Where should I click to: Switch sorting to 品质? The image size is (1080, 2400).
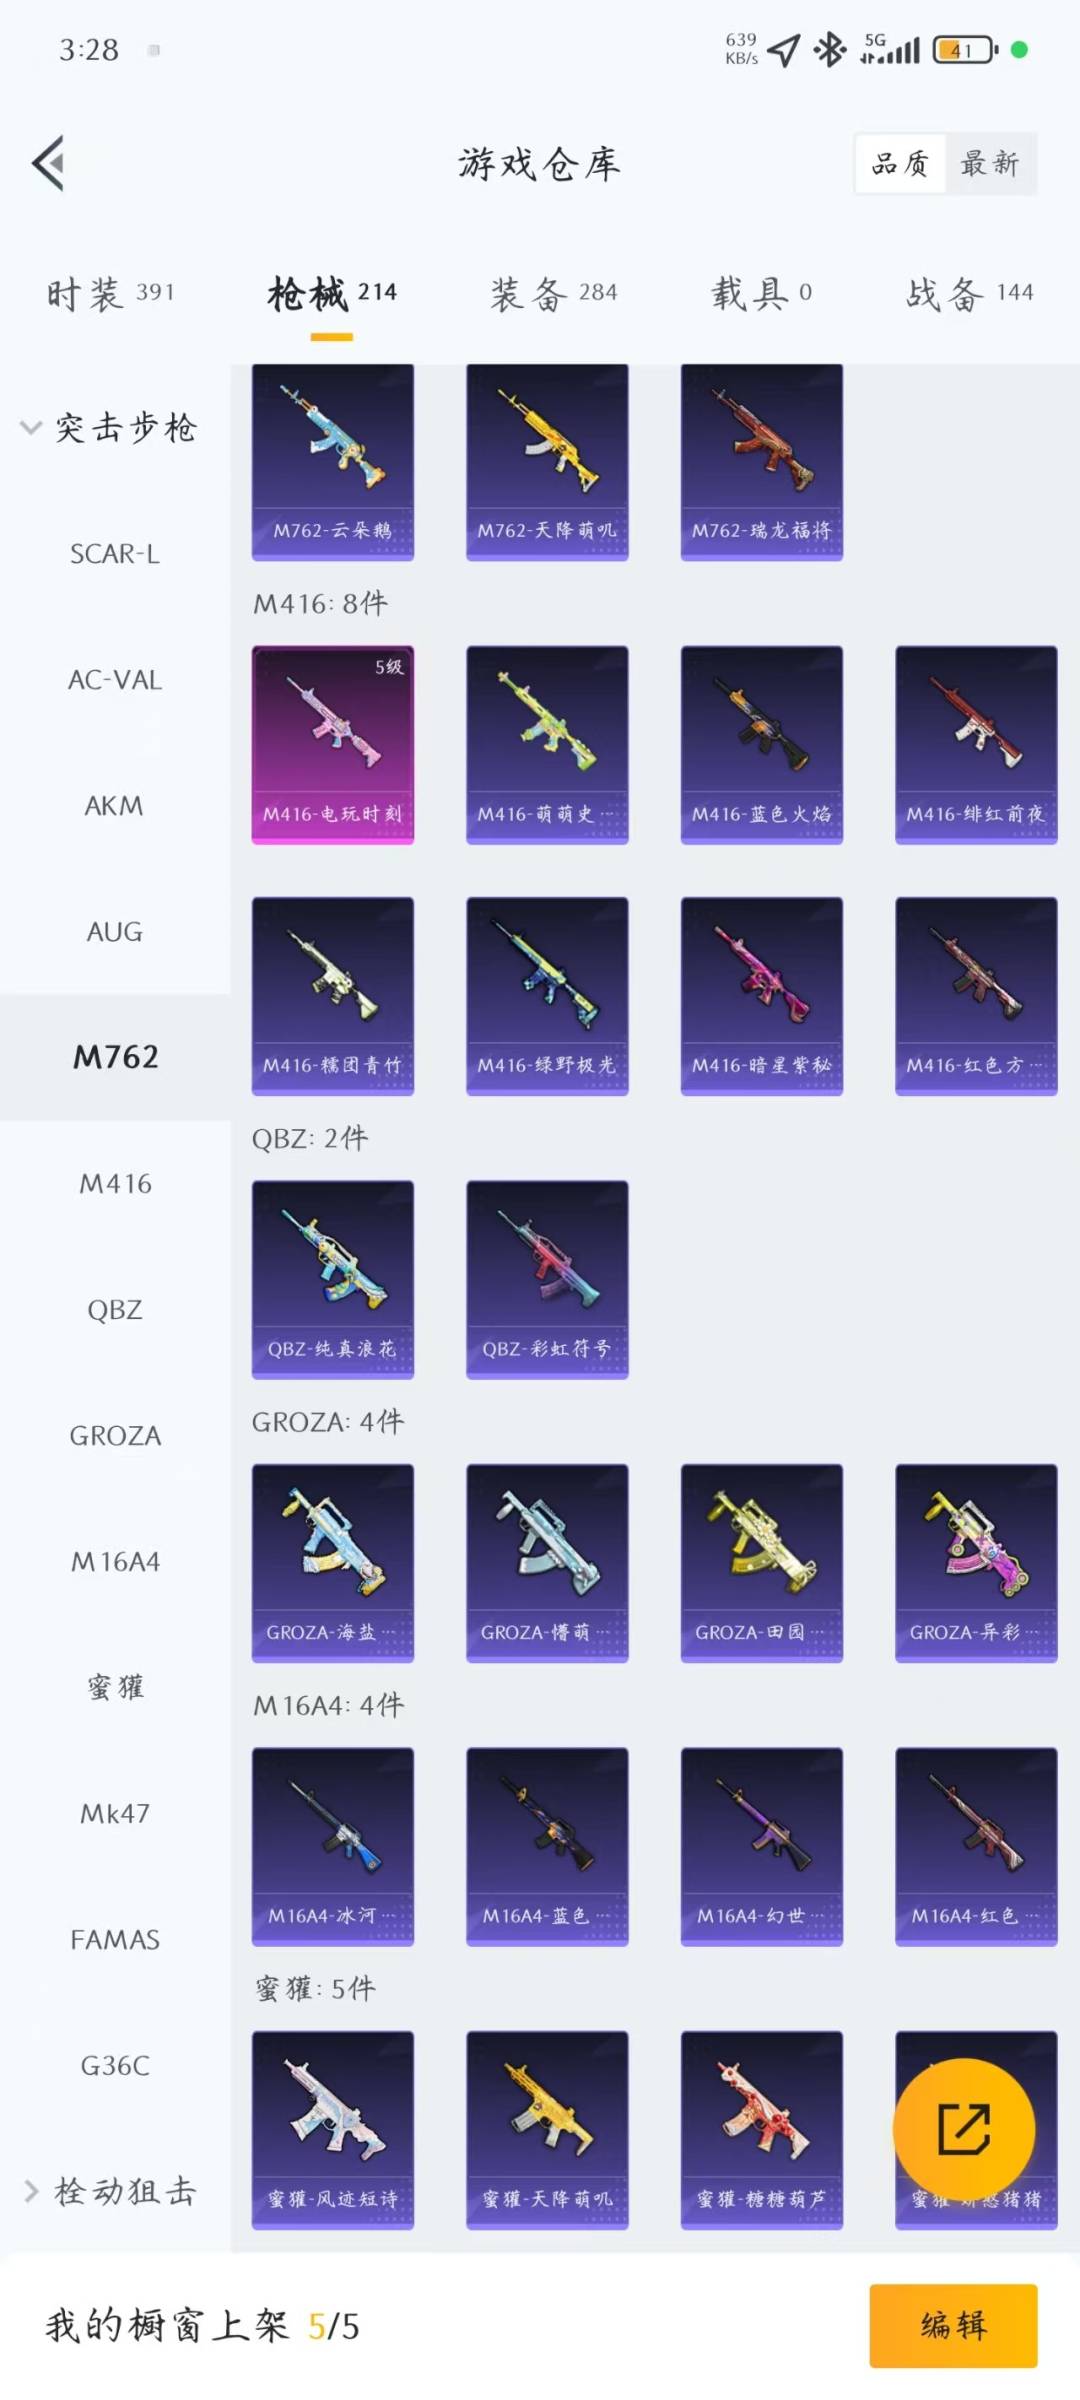point(900,163)
